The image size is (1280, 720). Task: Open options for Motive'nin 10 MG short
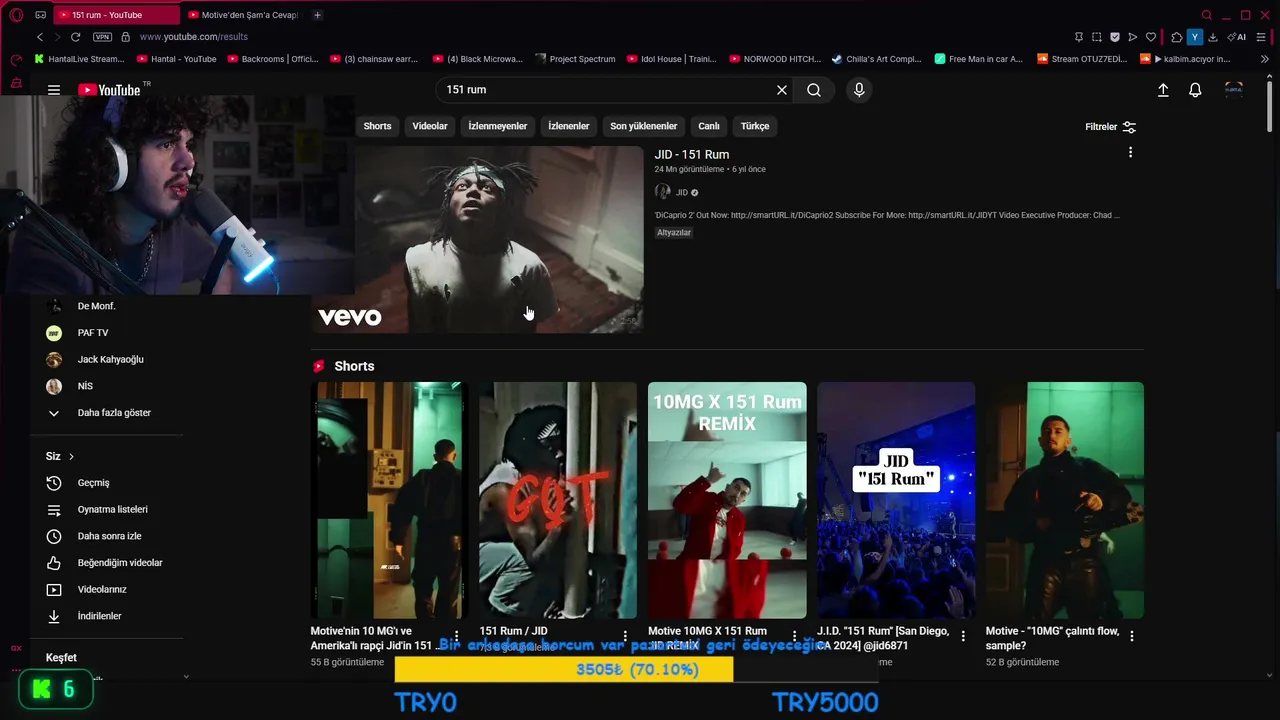click(456, 636)
